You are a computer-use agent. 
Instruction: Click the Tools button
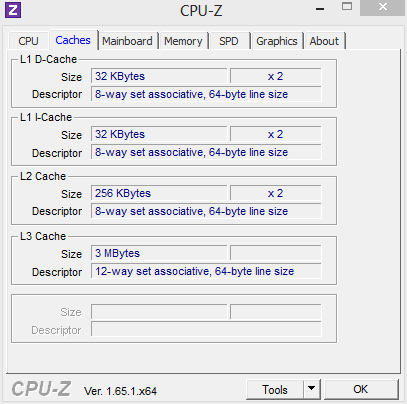pos(275,389)
